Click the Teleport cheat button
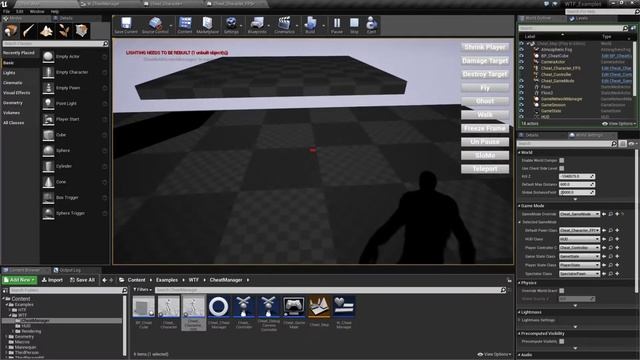The height and width of the screenshot is (360, 640). pos(485,169)
